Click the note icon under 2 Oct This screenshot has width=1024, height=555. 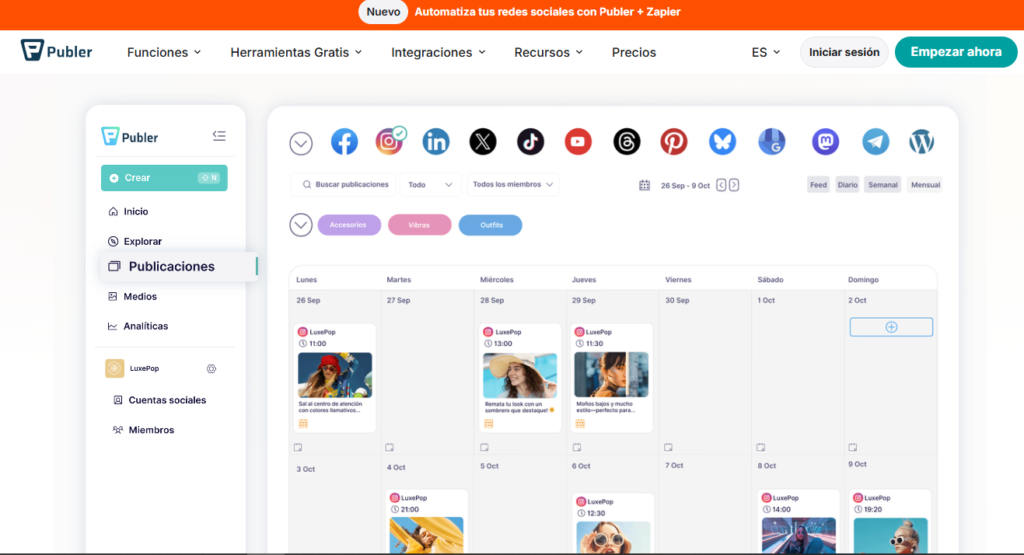[853, 447]
